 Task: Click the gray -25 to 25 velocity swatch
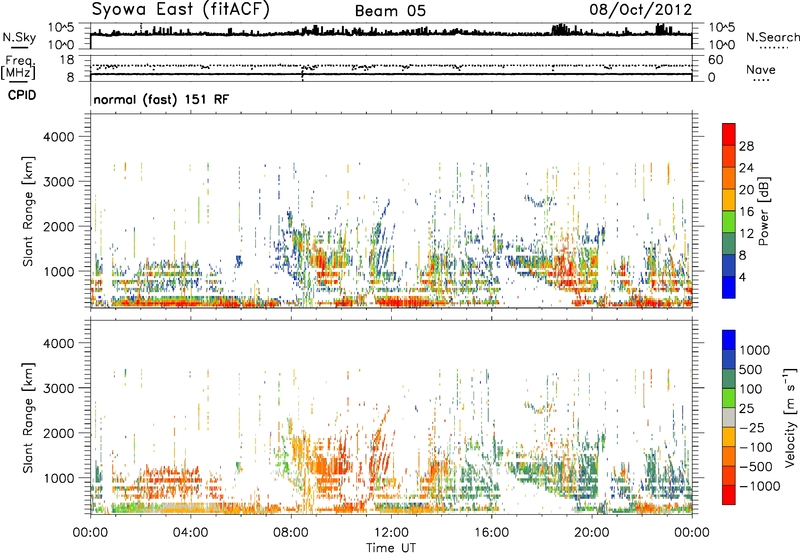point(729,417)
